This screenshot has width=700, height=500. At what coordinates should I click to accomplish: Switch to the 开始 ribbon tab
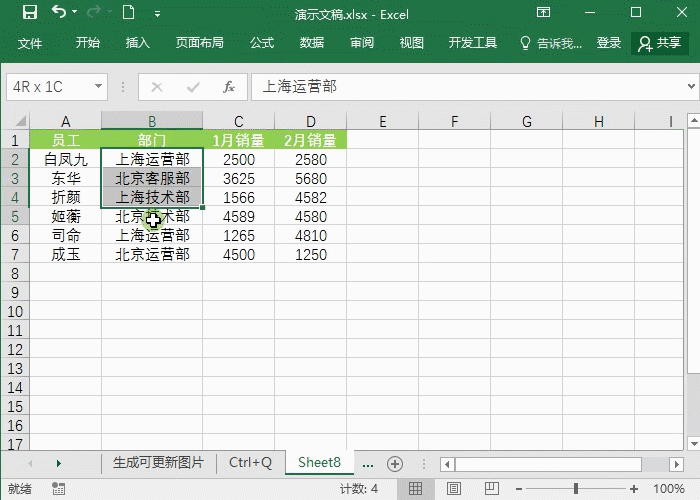pos(88,43)
